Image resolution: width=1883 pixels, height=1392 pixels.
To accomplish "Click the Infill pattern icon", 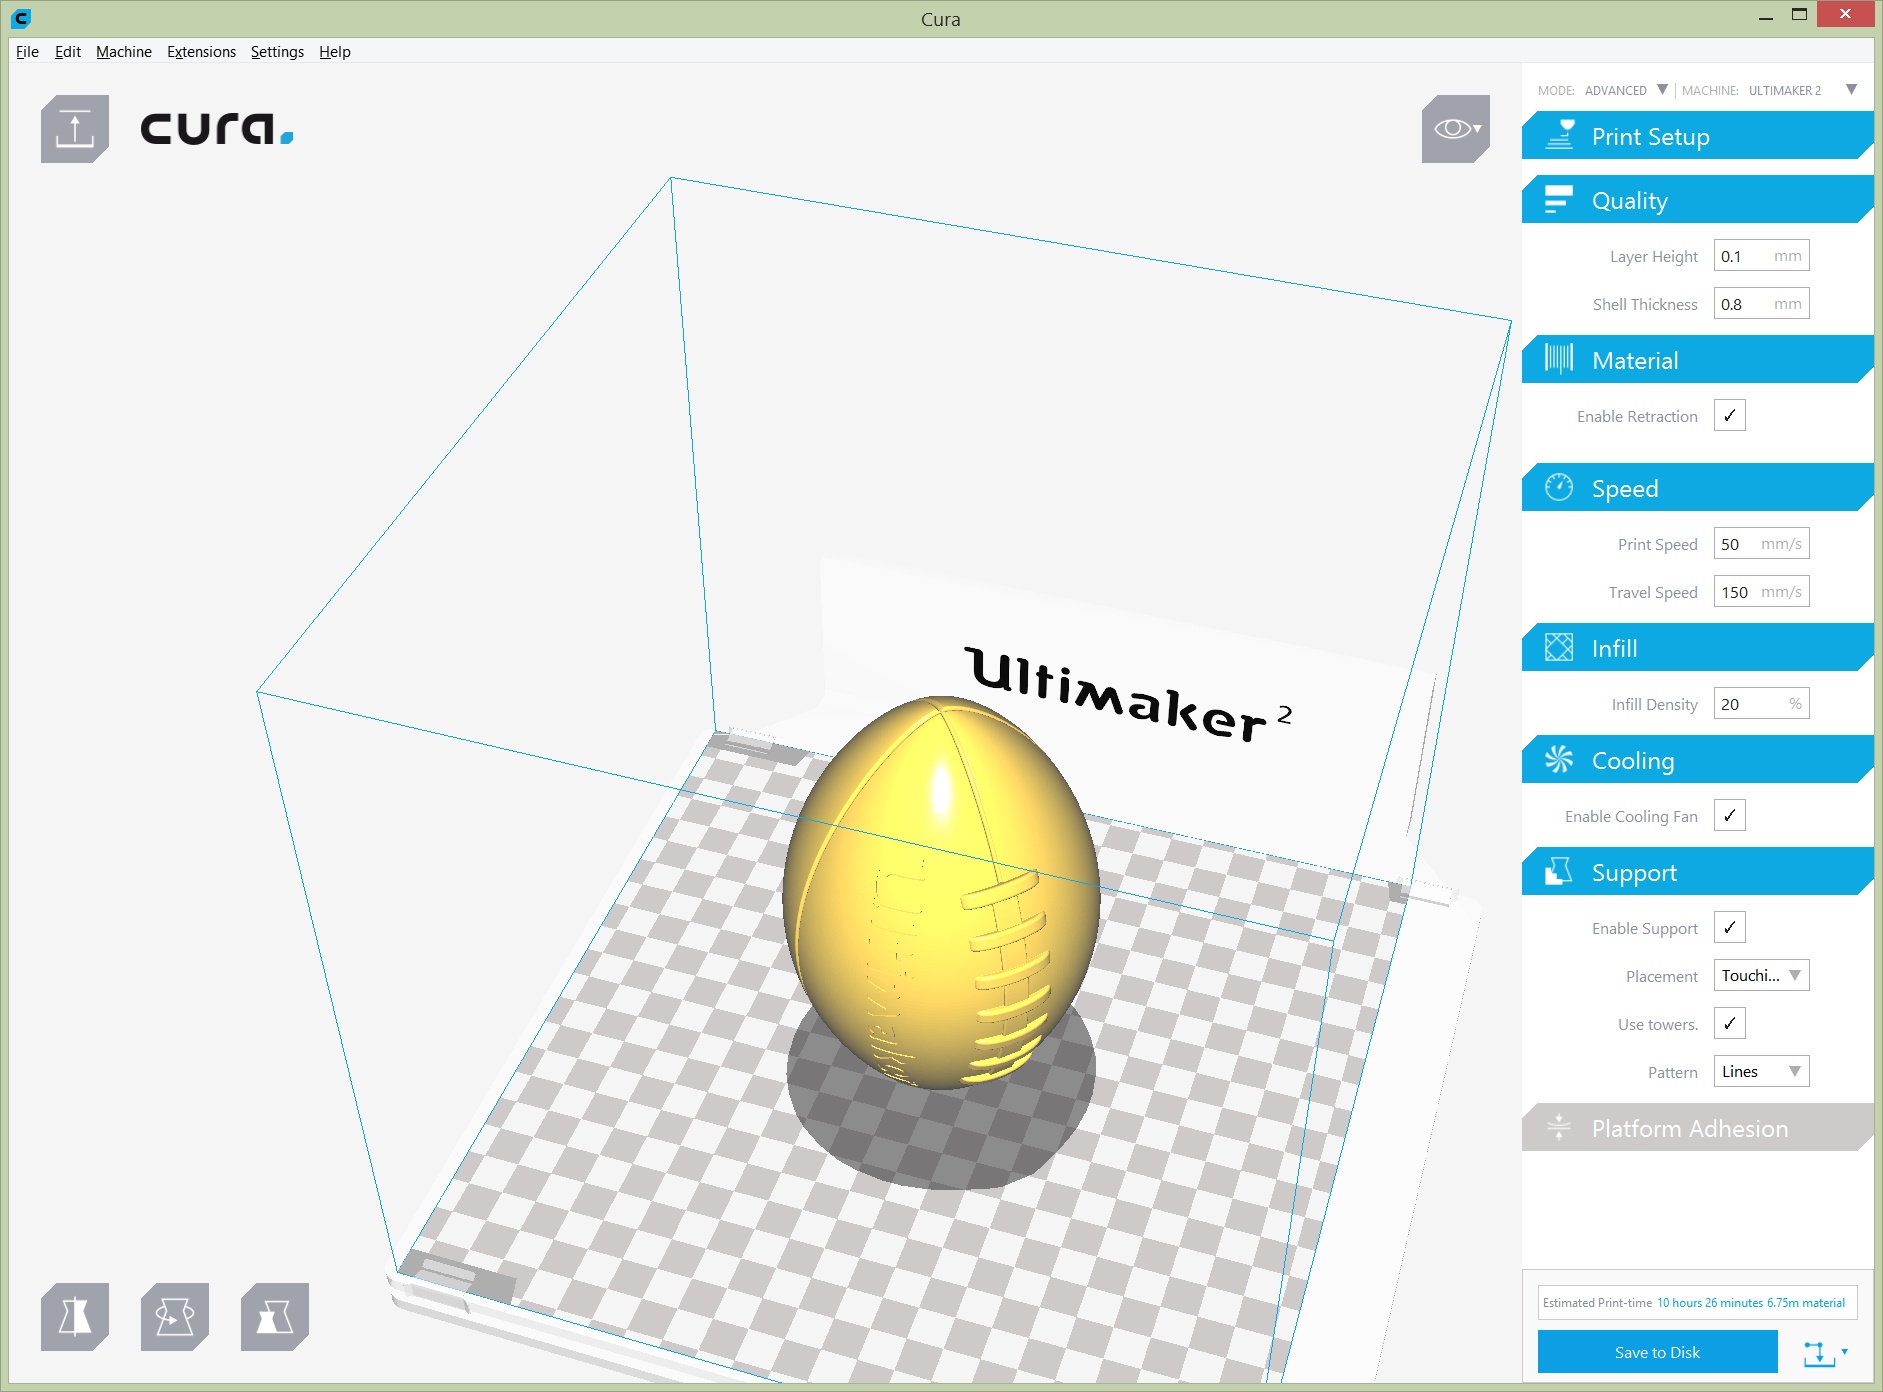I will tap(1559, 647).
